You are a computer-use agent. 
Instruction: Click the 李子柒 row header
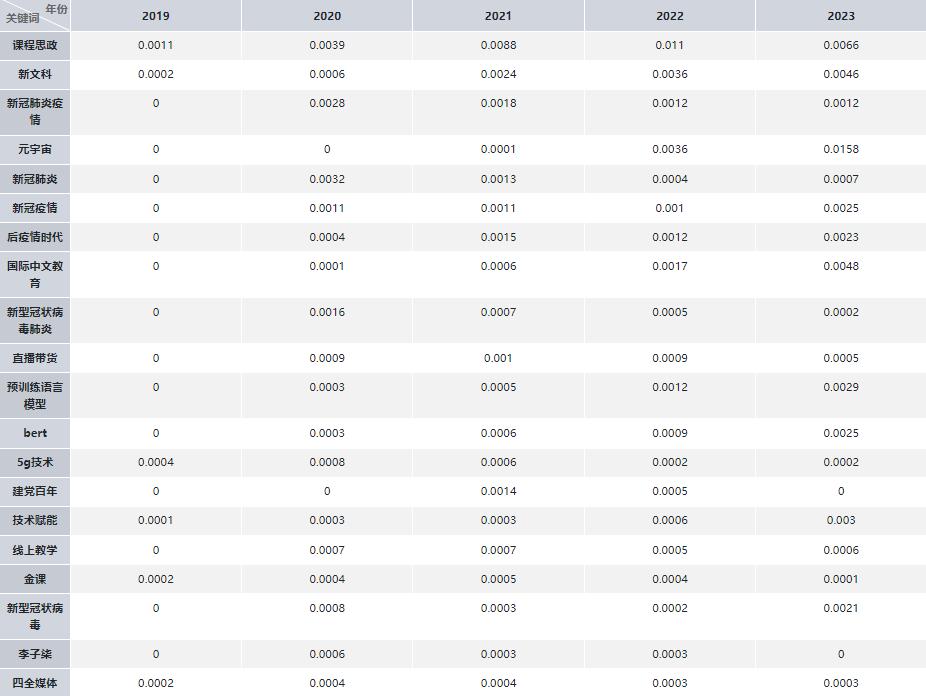35,654
